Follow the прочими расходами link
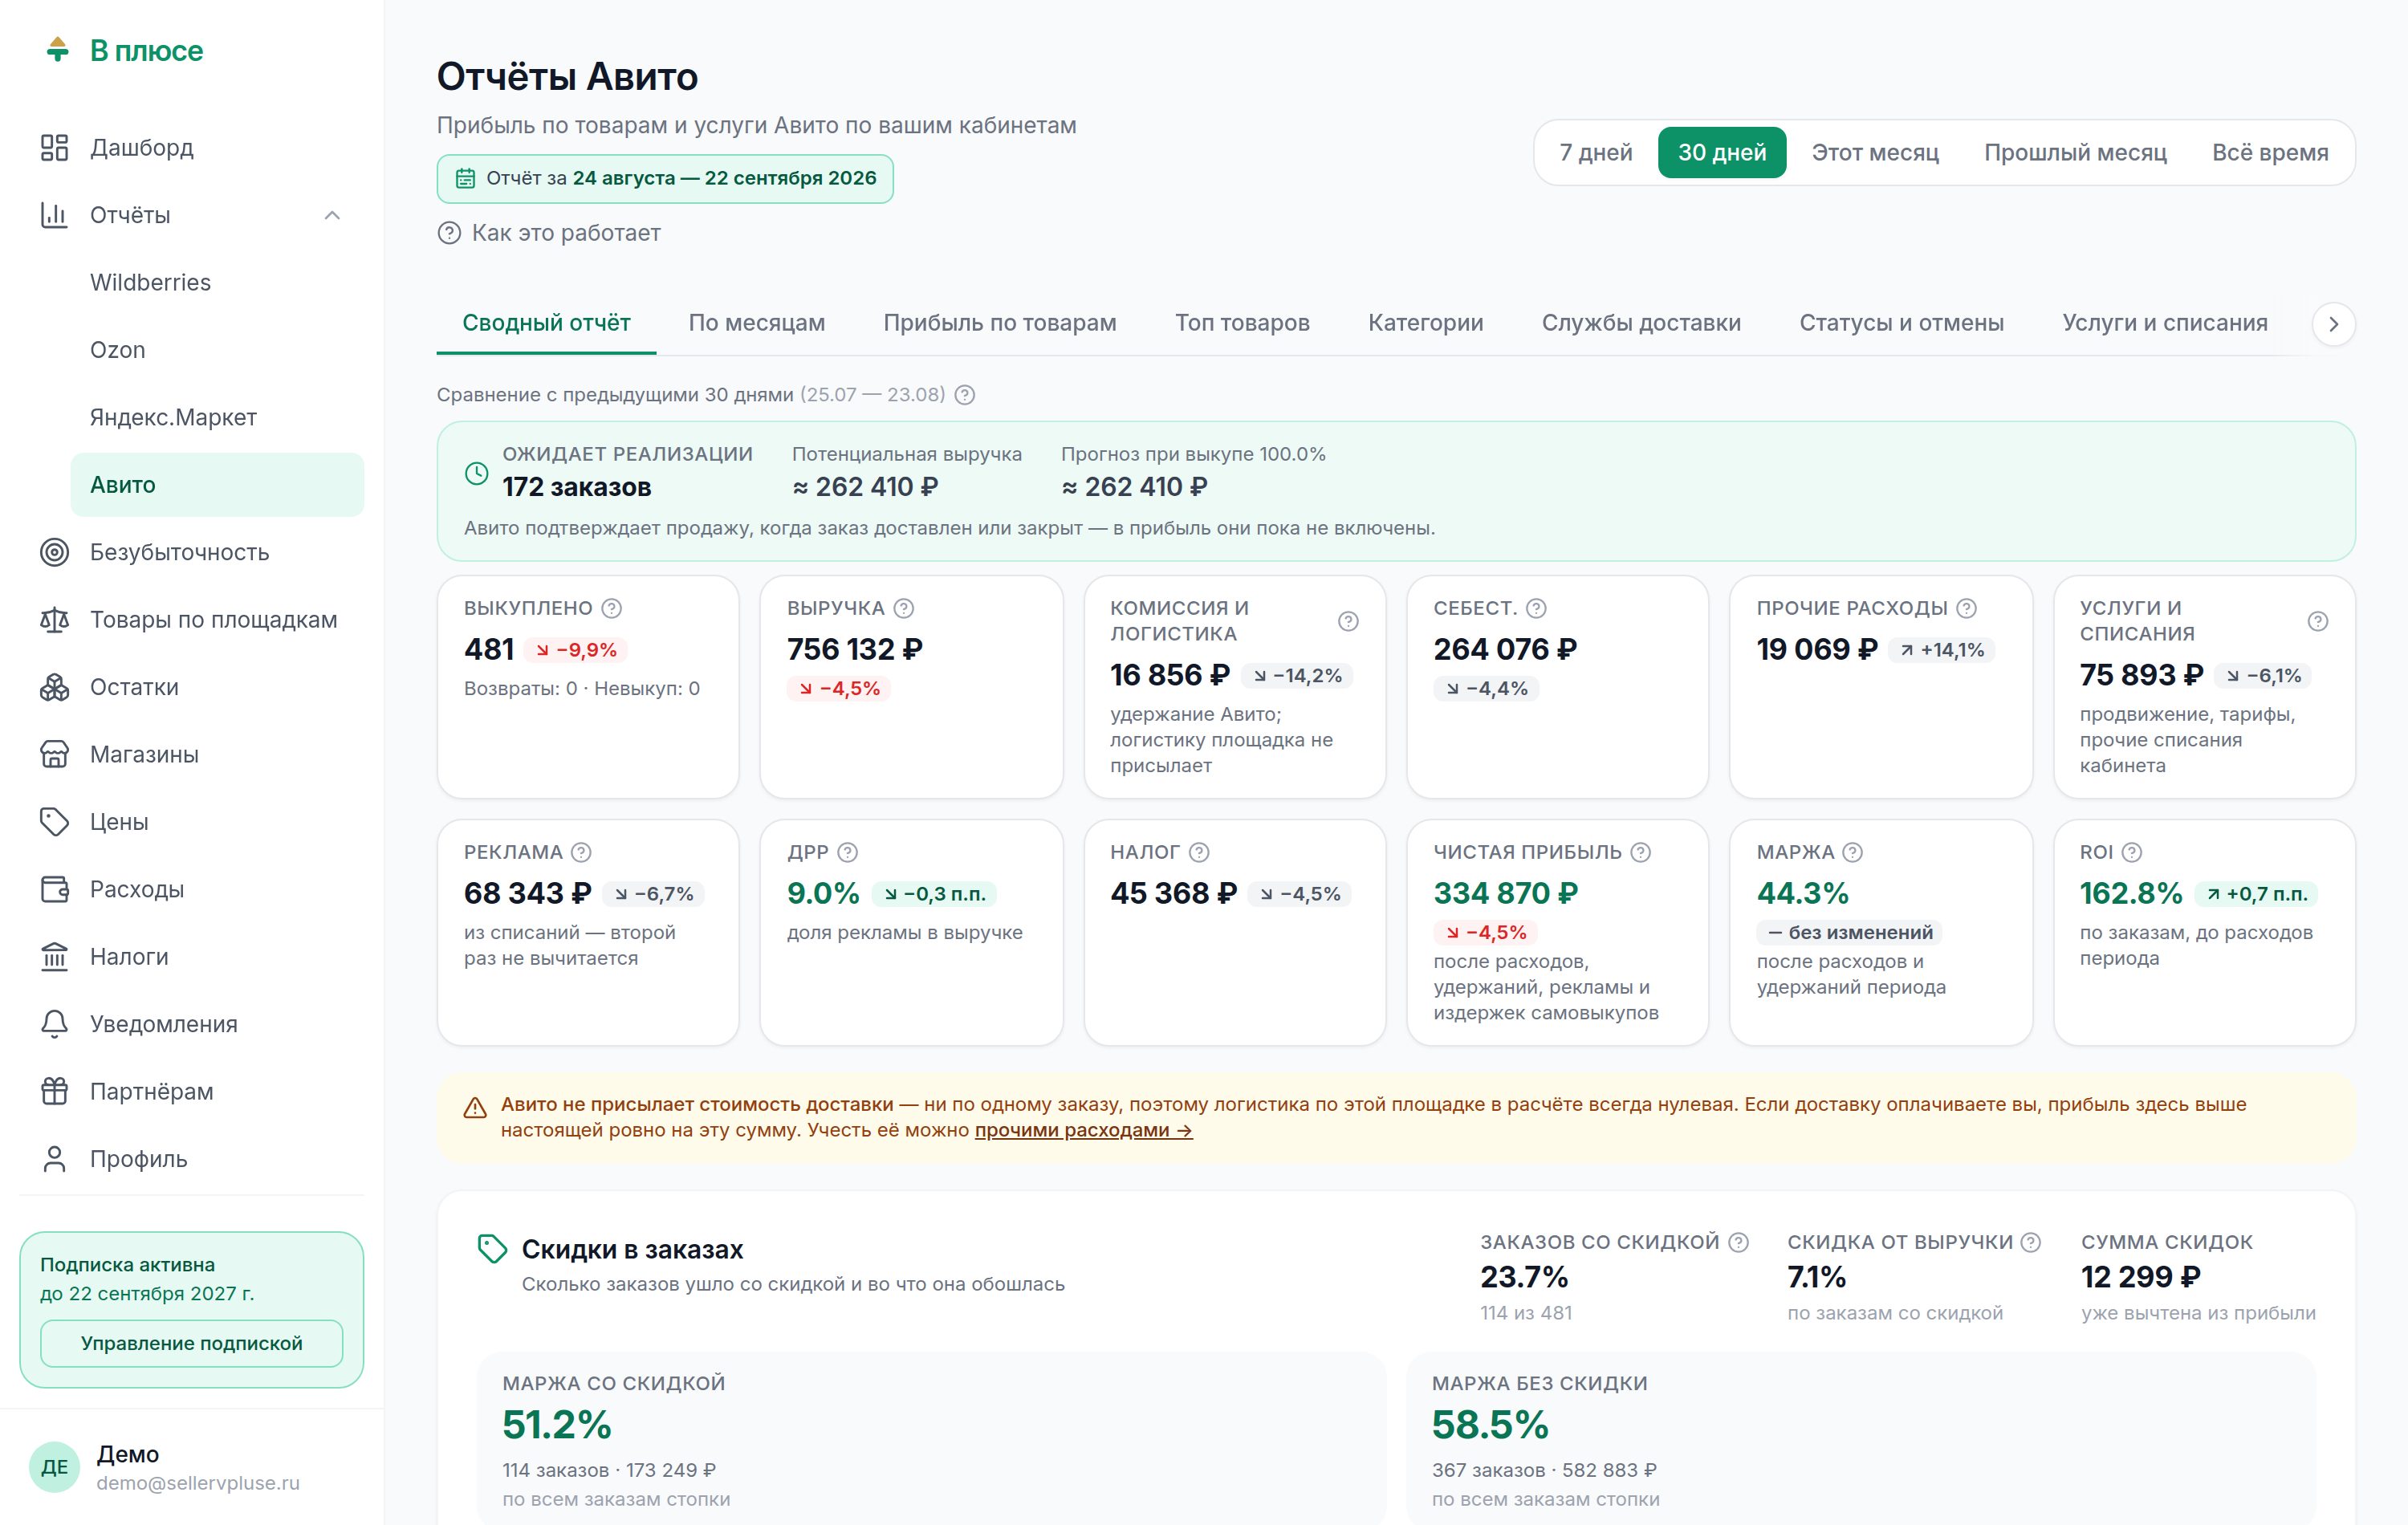The width and height of the screenshot is (2408, 1525). point(1084,1130)
